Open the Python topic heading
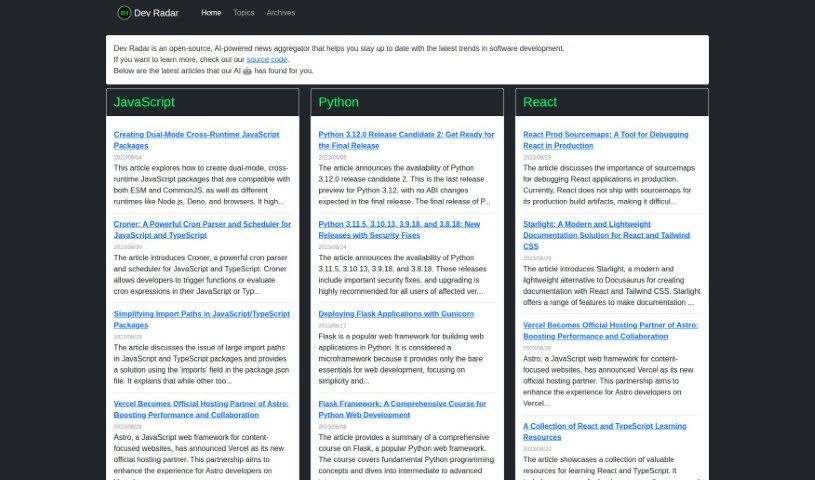The width and height of the screenshot is (815, 480). [x=338, y=102]
